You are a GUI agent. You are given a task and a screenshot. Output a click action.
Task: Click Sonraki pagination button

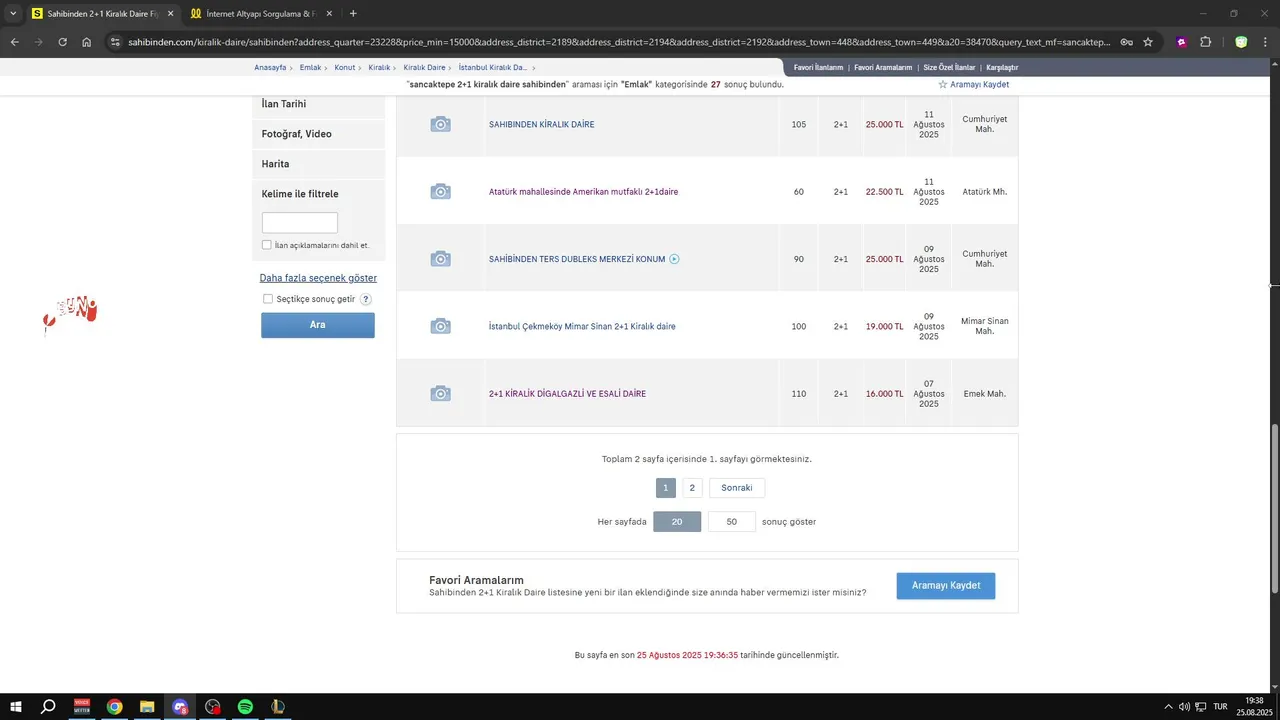[x=737, y=488]
